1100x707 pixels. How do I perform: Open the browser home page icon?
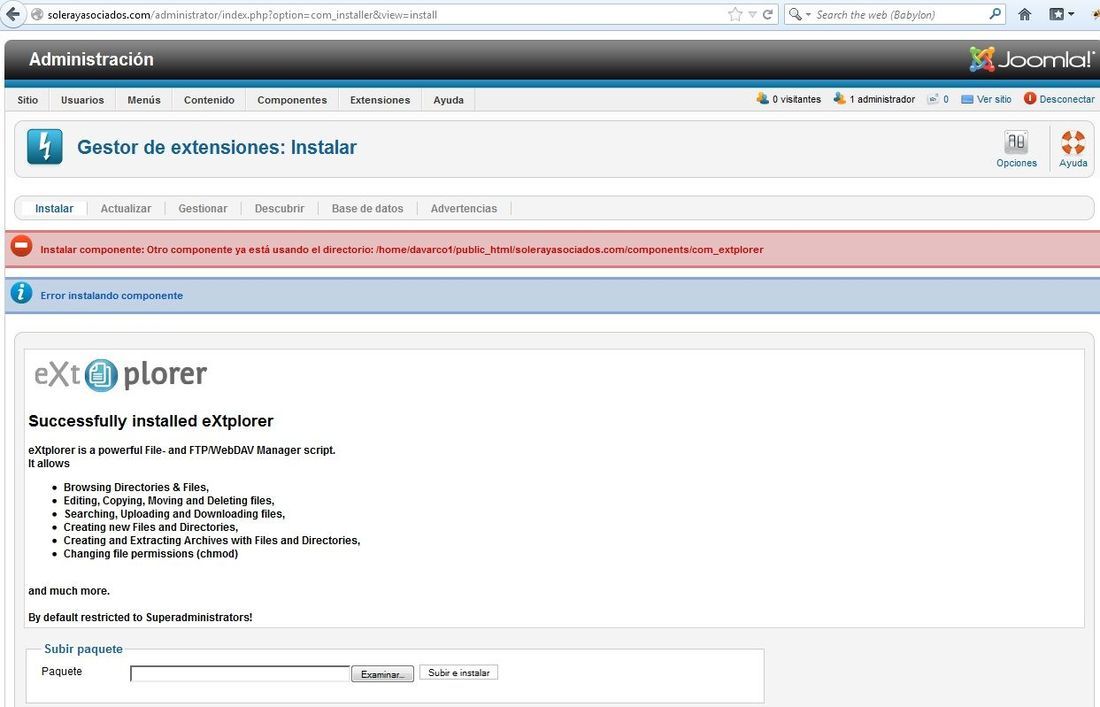pyautogui.click(x=1025, y=14)
